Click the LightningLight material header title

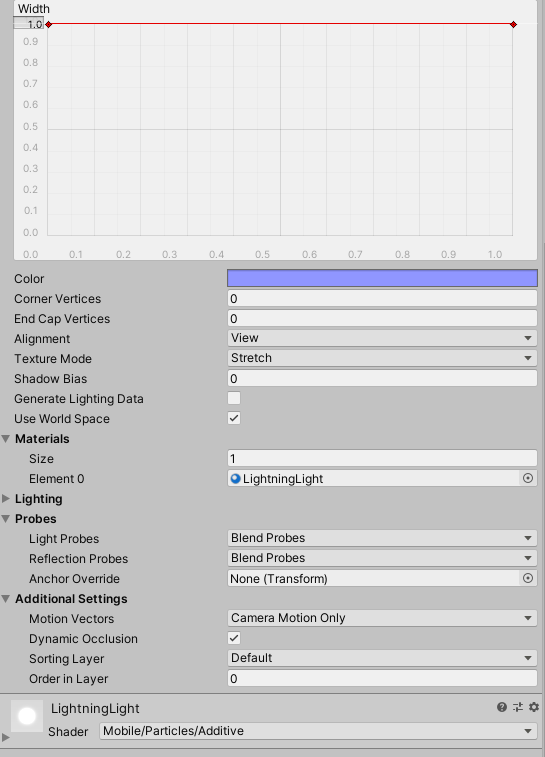tap(95, 708)
